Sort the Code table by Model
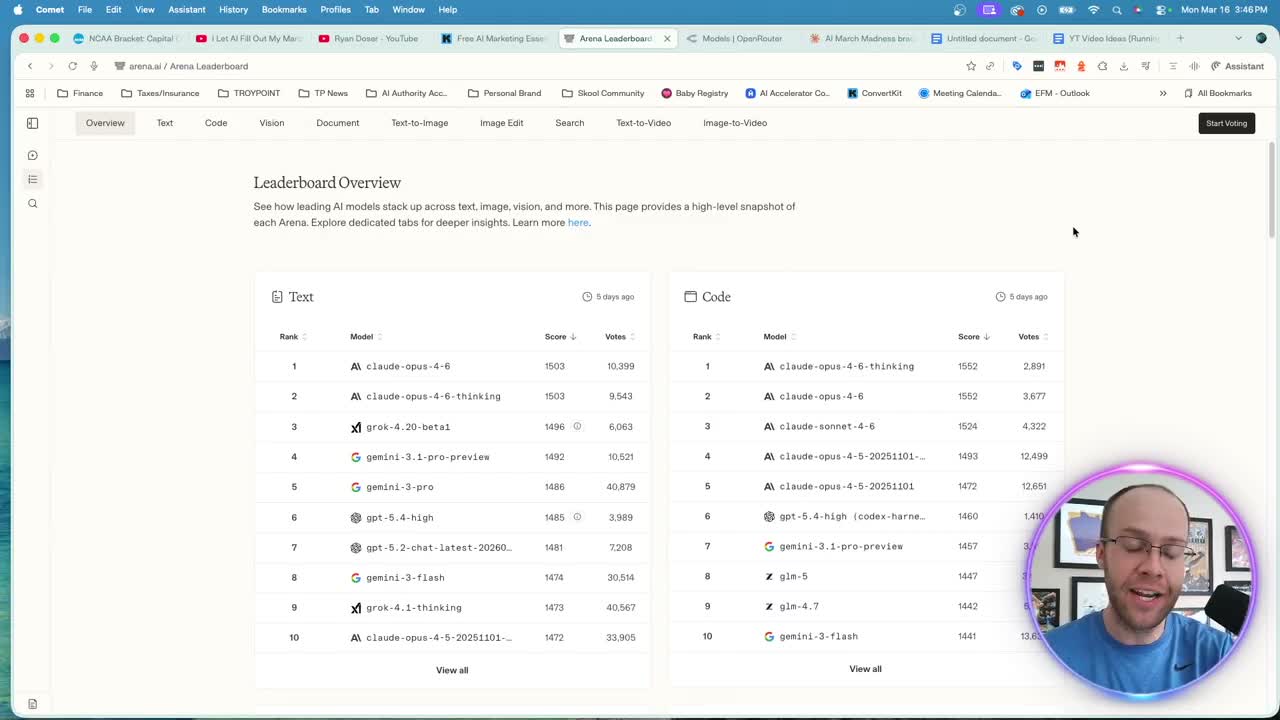Image resolution: width=1280 pixels, height=720 pixels. click(x=779, y=337)
